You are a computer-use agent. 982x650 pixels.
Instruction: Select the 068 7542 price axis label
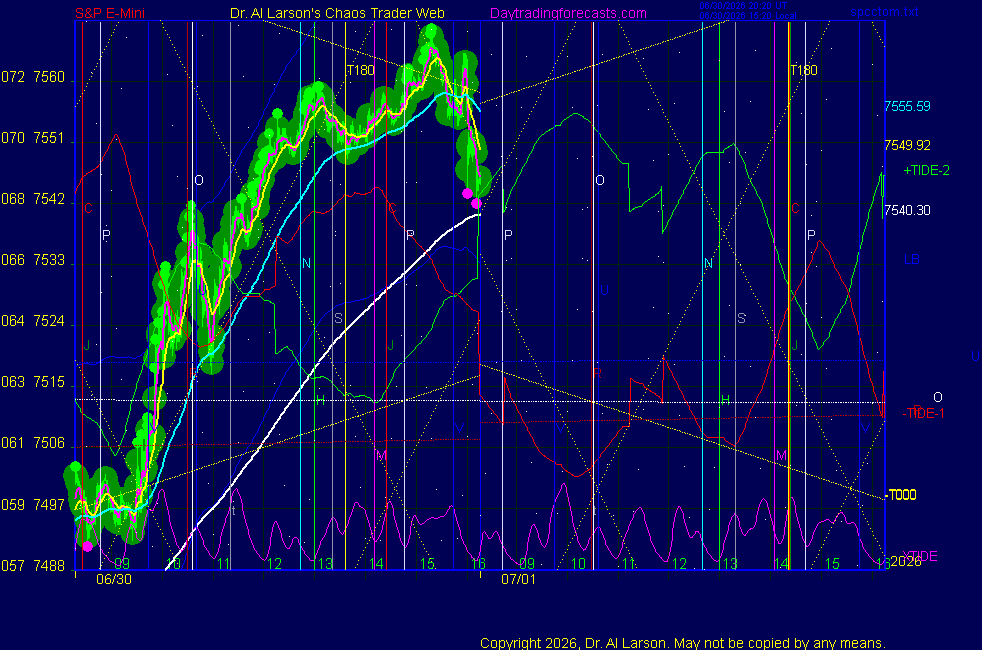tap(33, 199)
